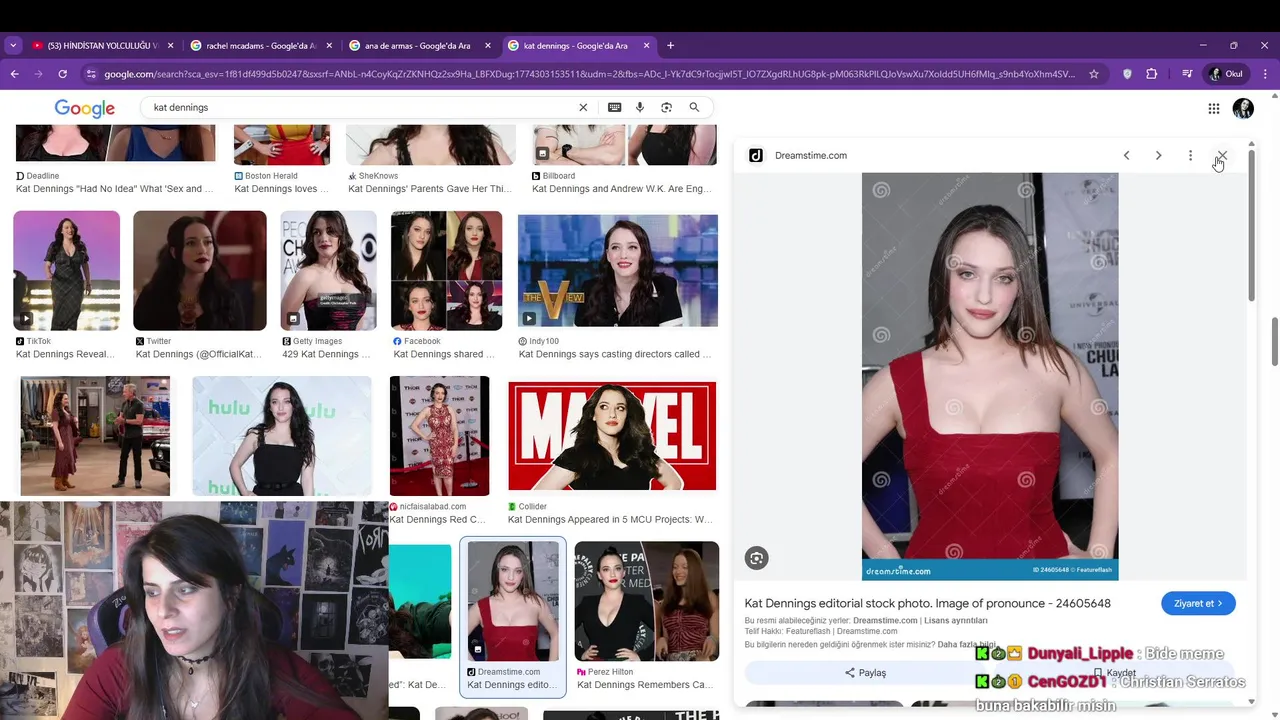1280x720 pixels.
Task: Open the Getty Images 429 Kat Dennings thumbnail
Action: (x=328, y=270)
